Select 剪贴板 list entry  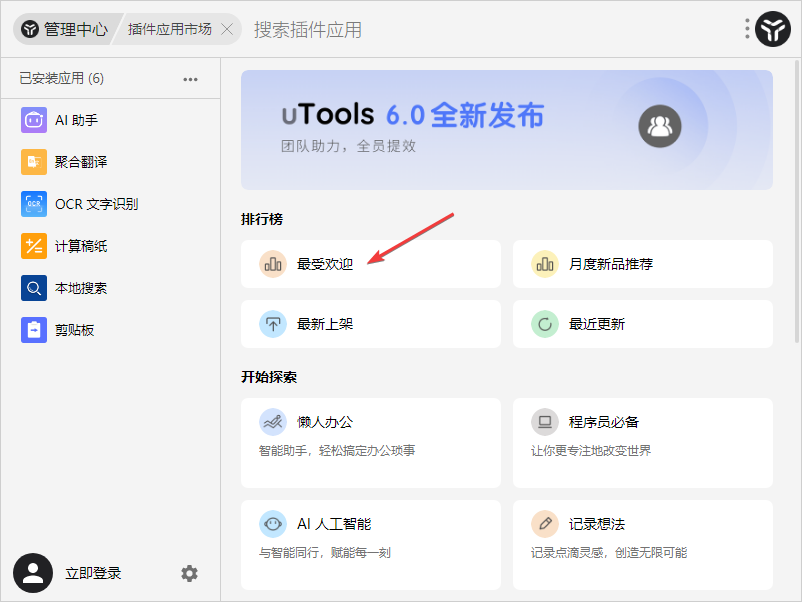(110, 330)
